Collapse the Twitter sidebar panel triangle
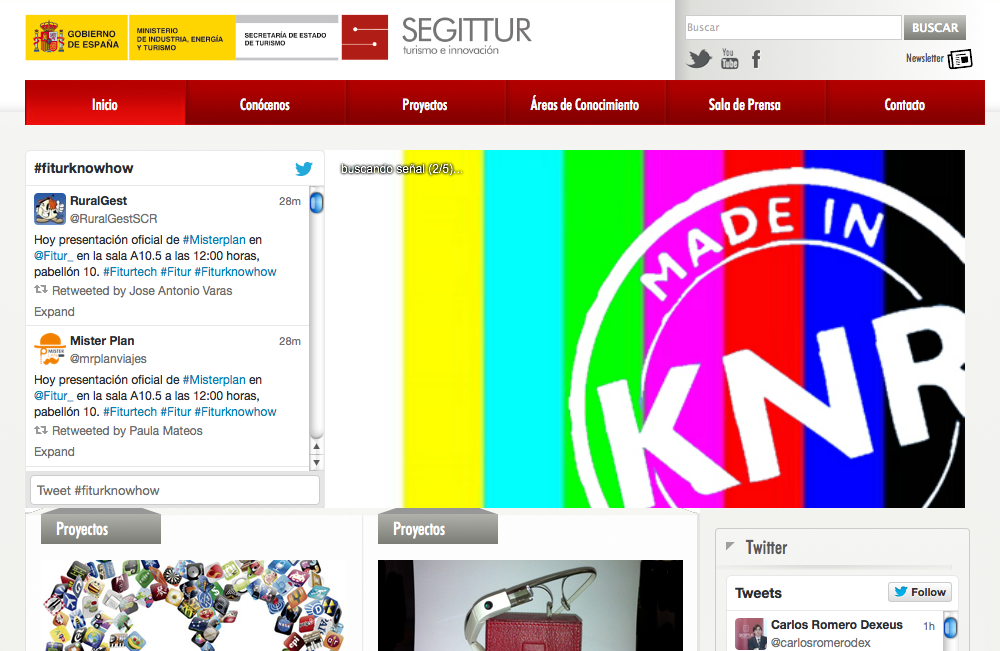This screenshot has width=1000, height=651. click(730, 546)
